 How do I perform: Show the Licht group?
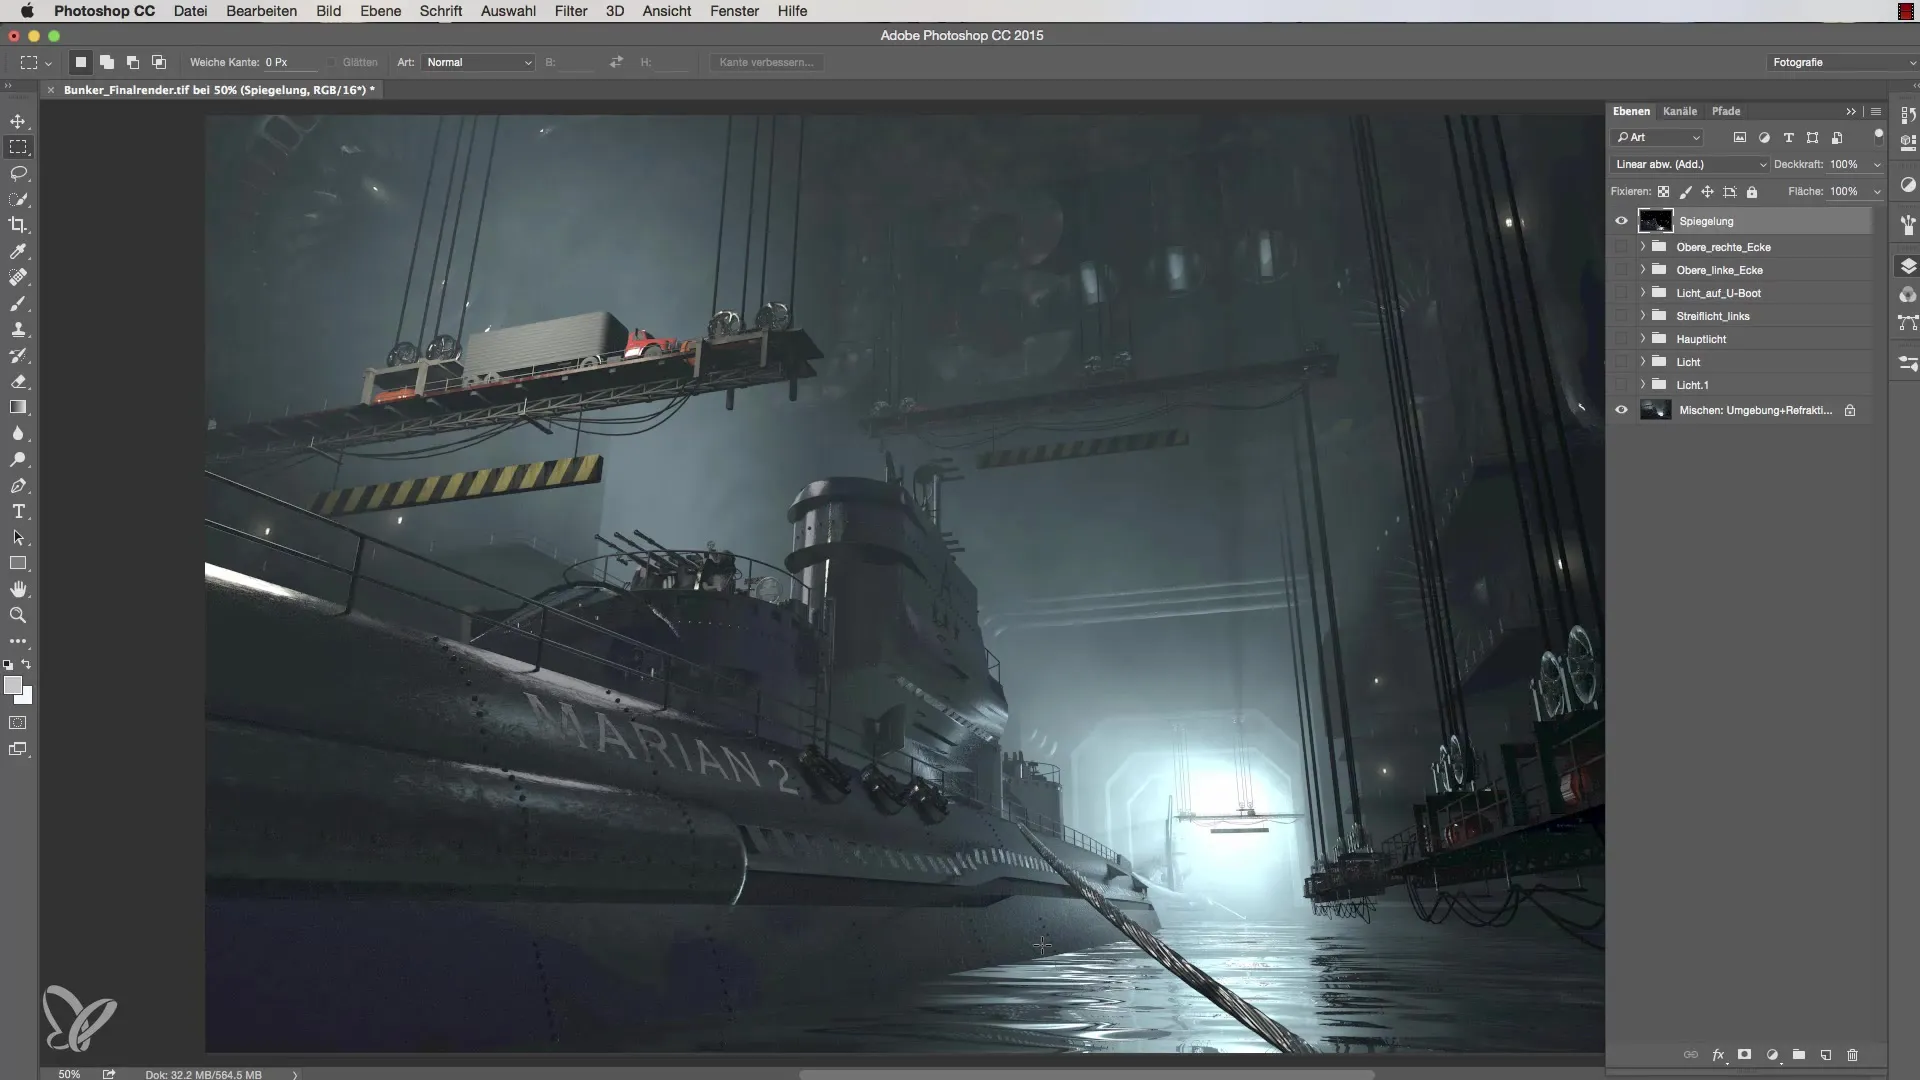[1621, 362]
